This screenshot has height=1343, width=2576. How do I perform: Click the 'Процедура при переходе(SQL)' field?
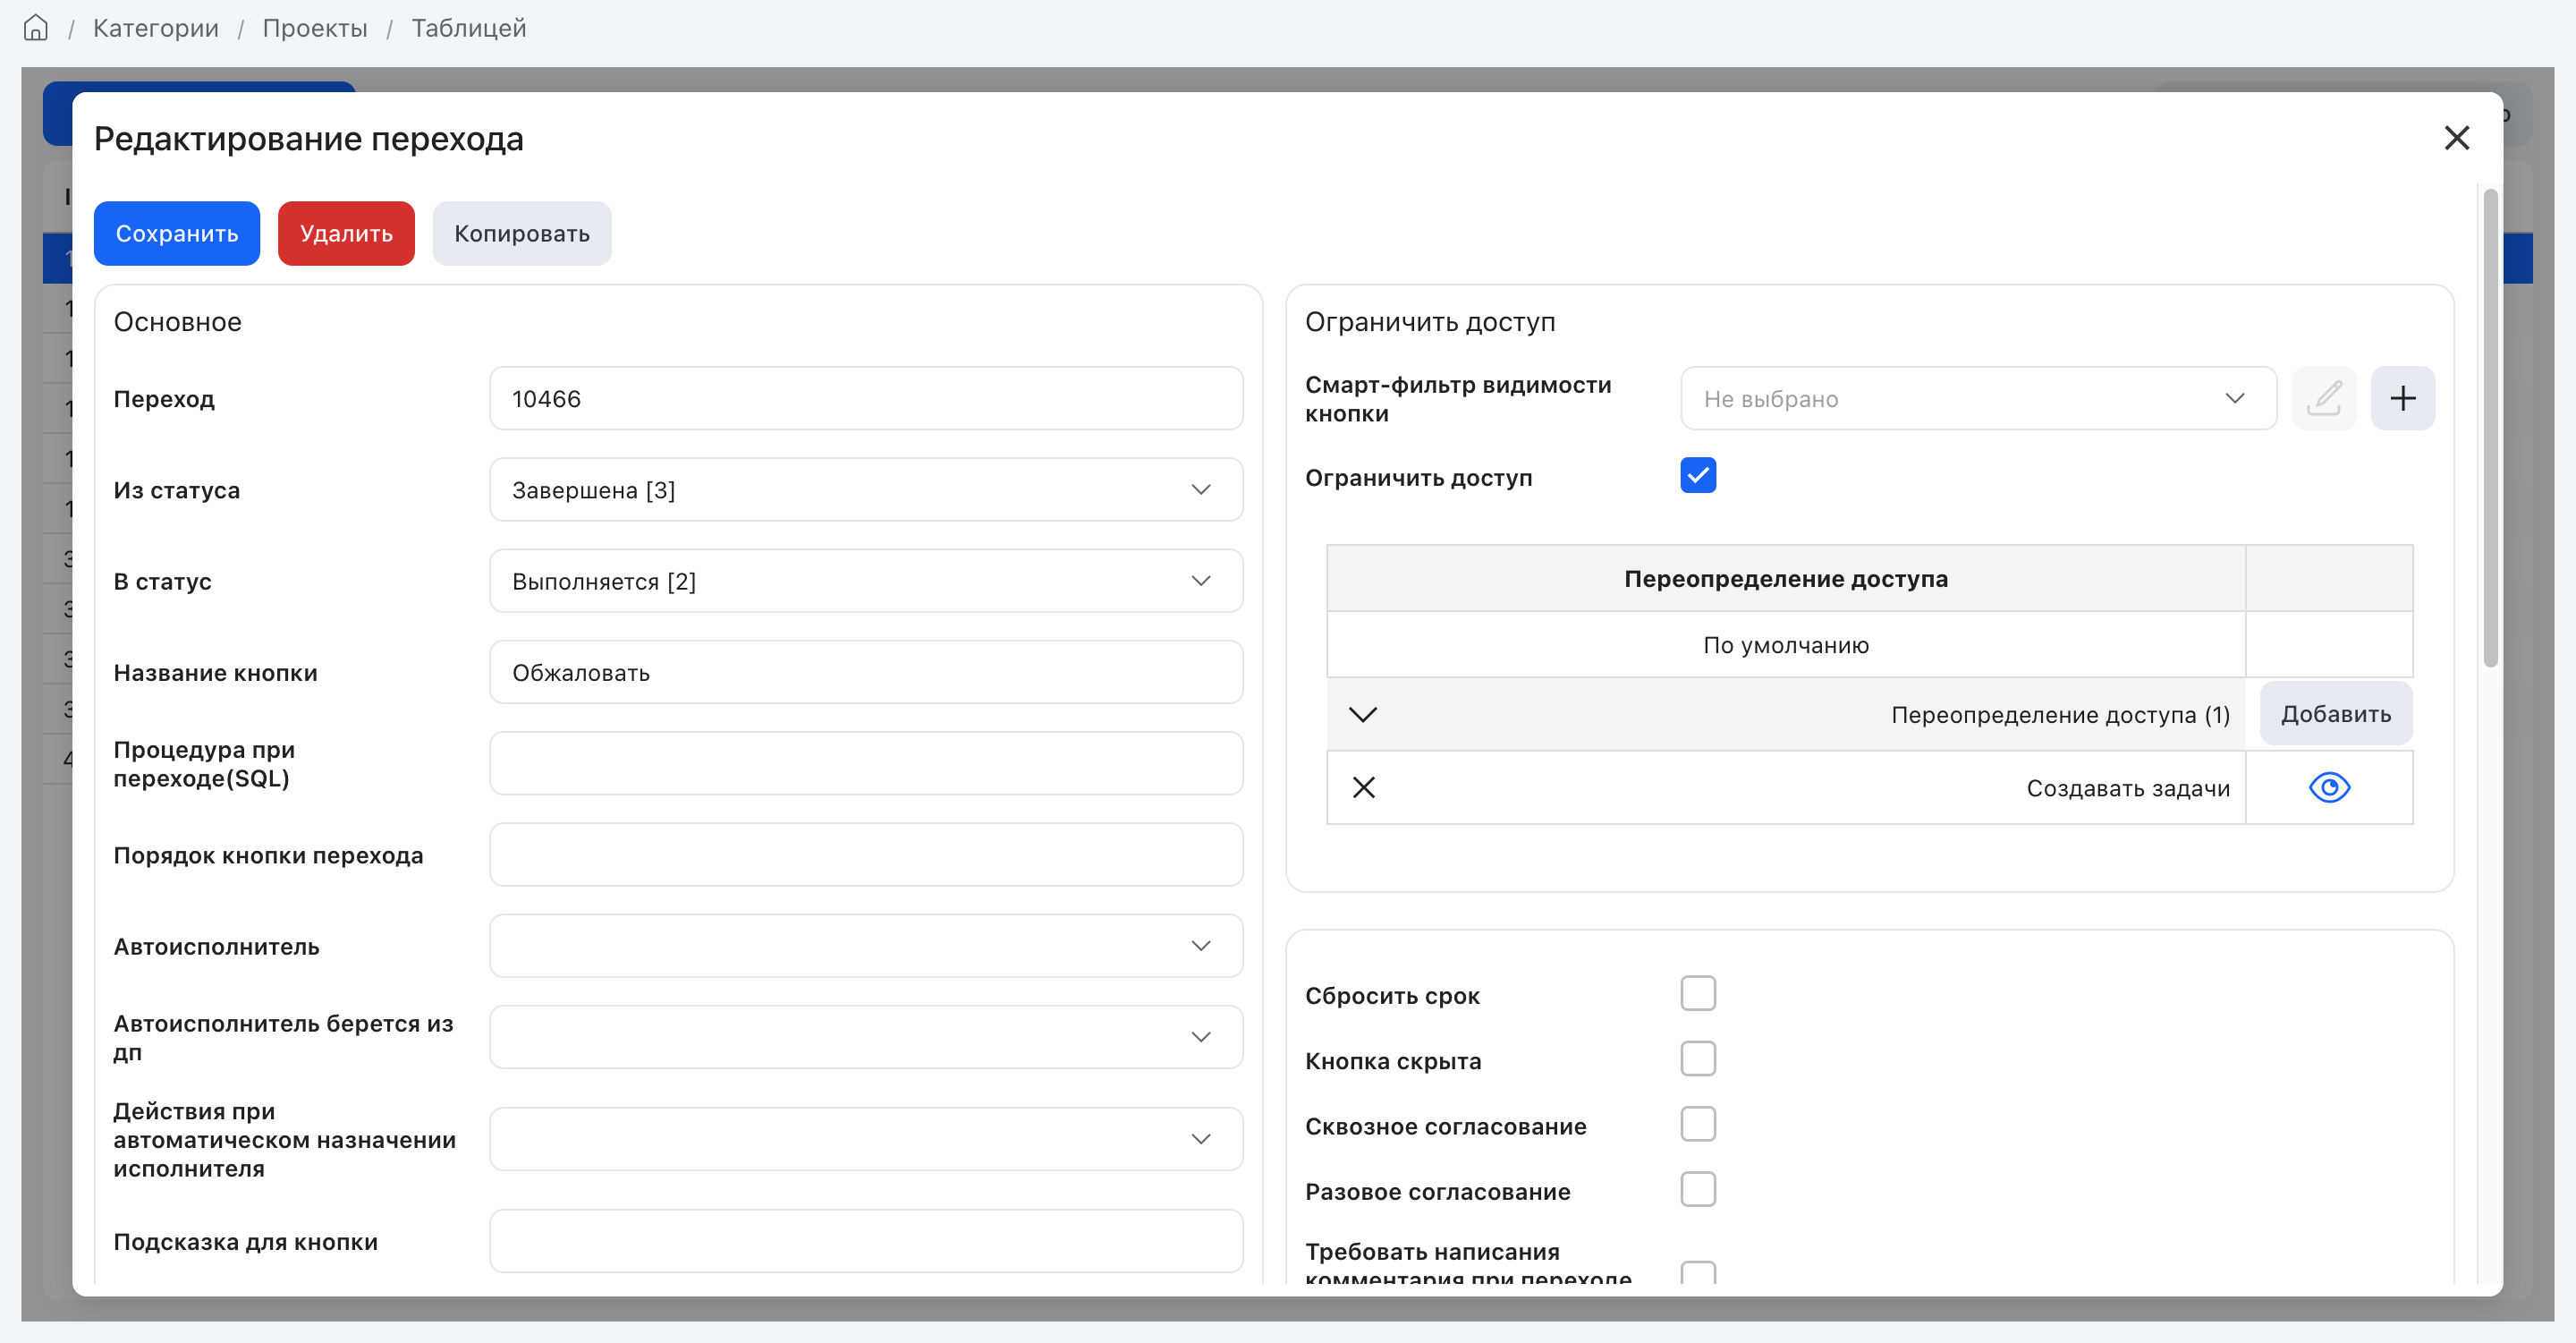point(866,763)
